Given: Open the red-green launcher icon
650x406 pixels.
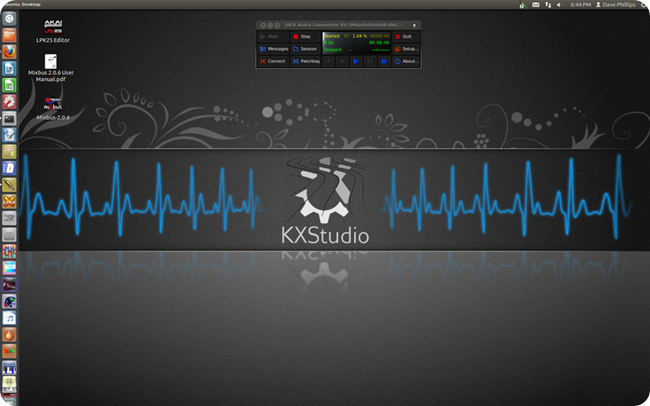Looking at the screenshot, I should tap(9, 351).
